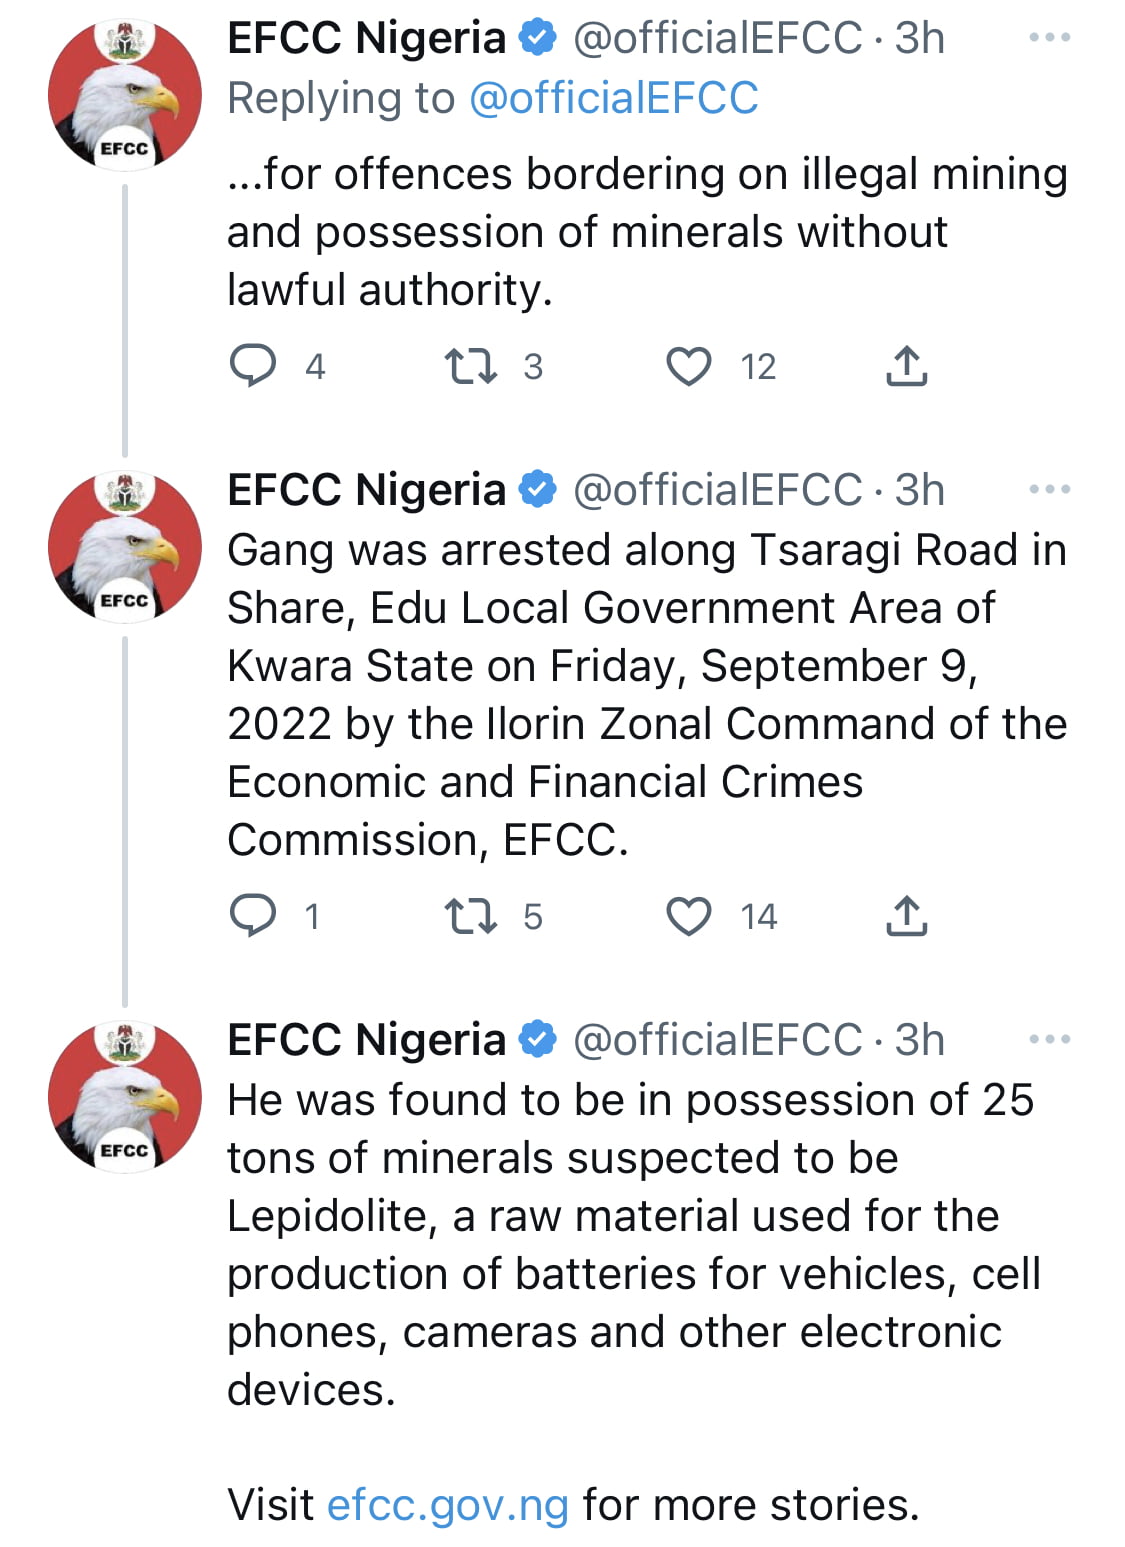Open @officialEFCC handle on second tweet
The height and width of the screenshot is (1547, 1125).
717,489
